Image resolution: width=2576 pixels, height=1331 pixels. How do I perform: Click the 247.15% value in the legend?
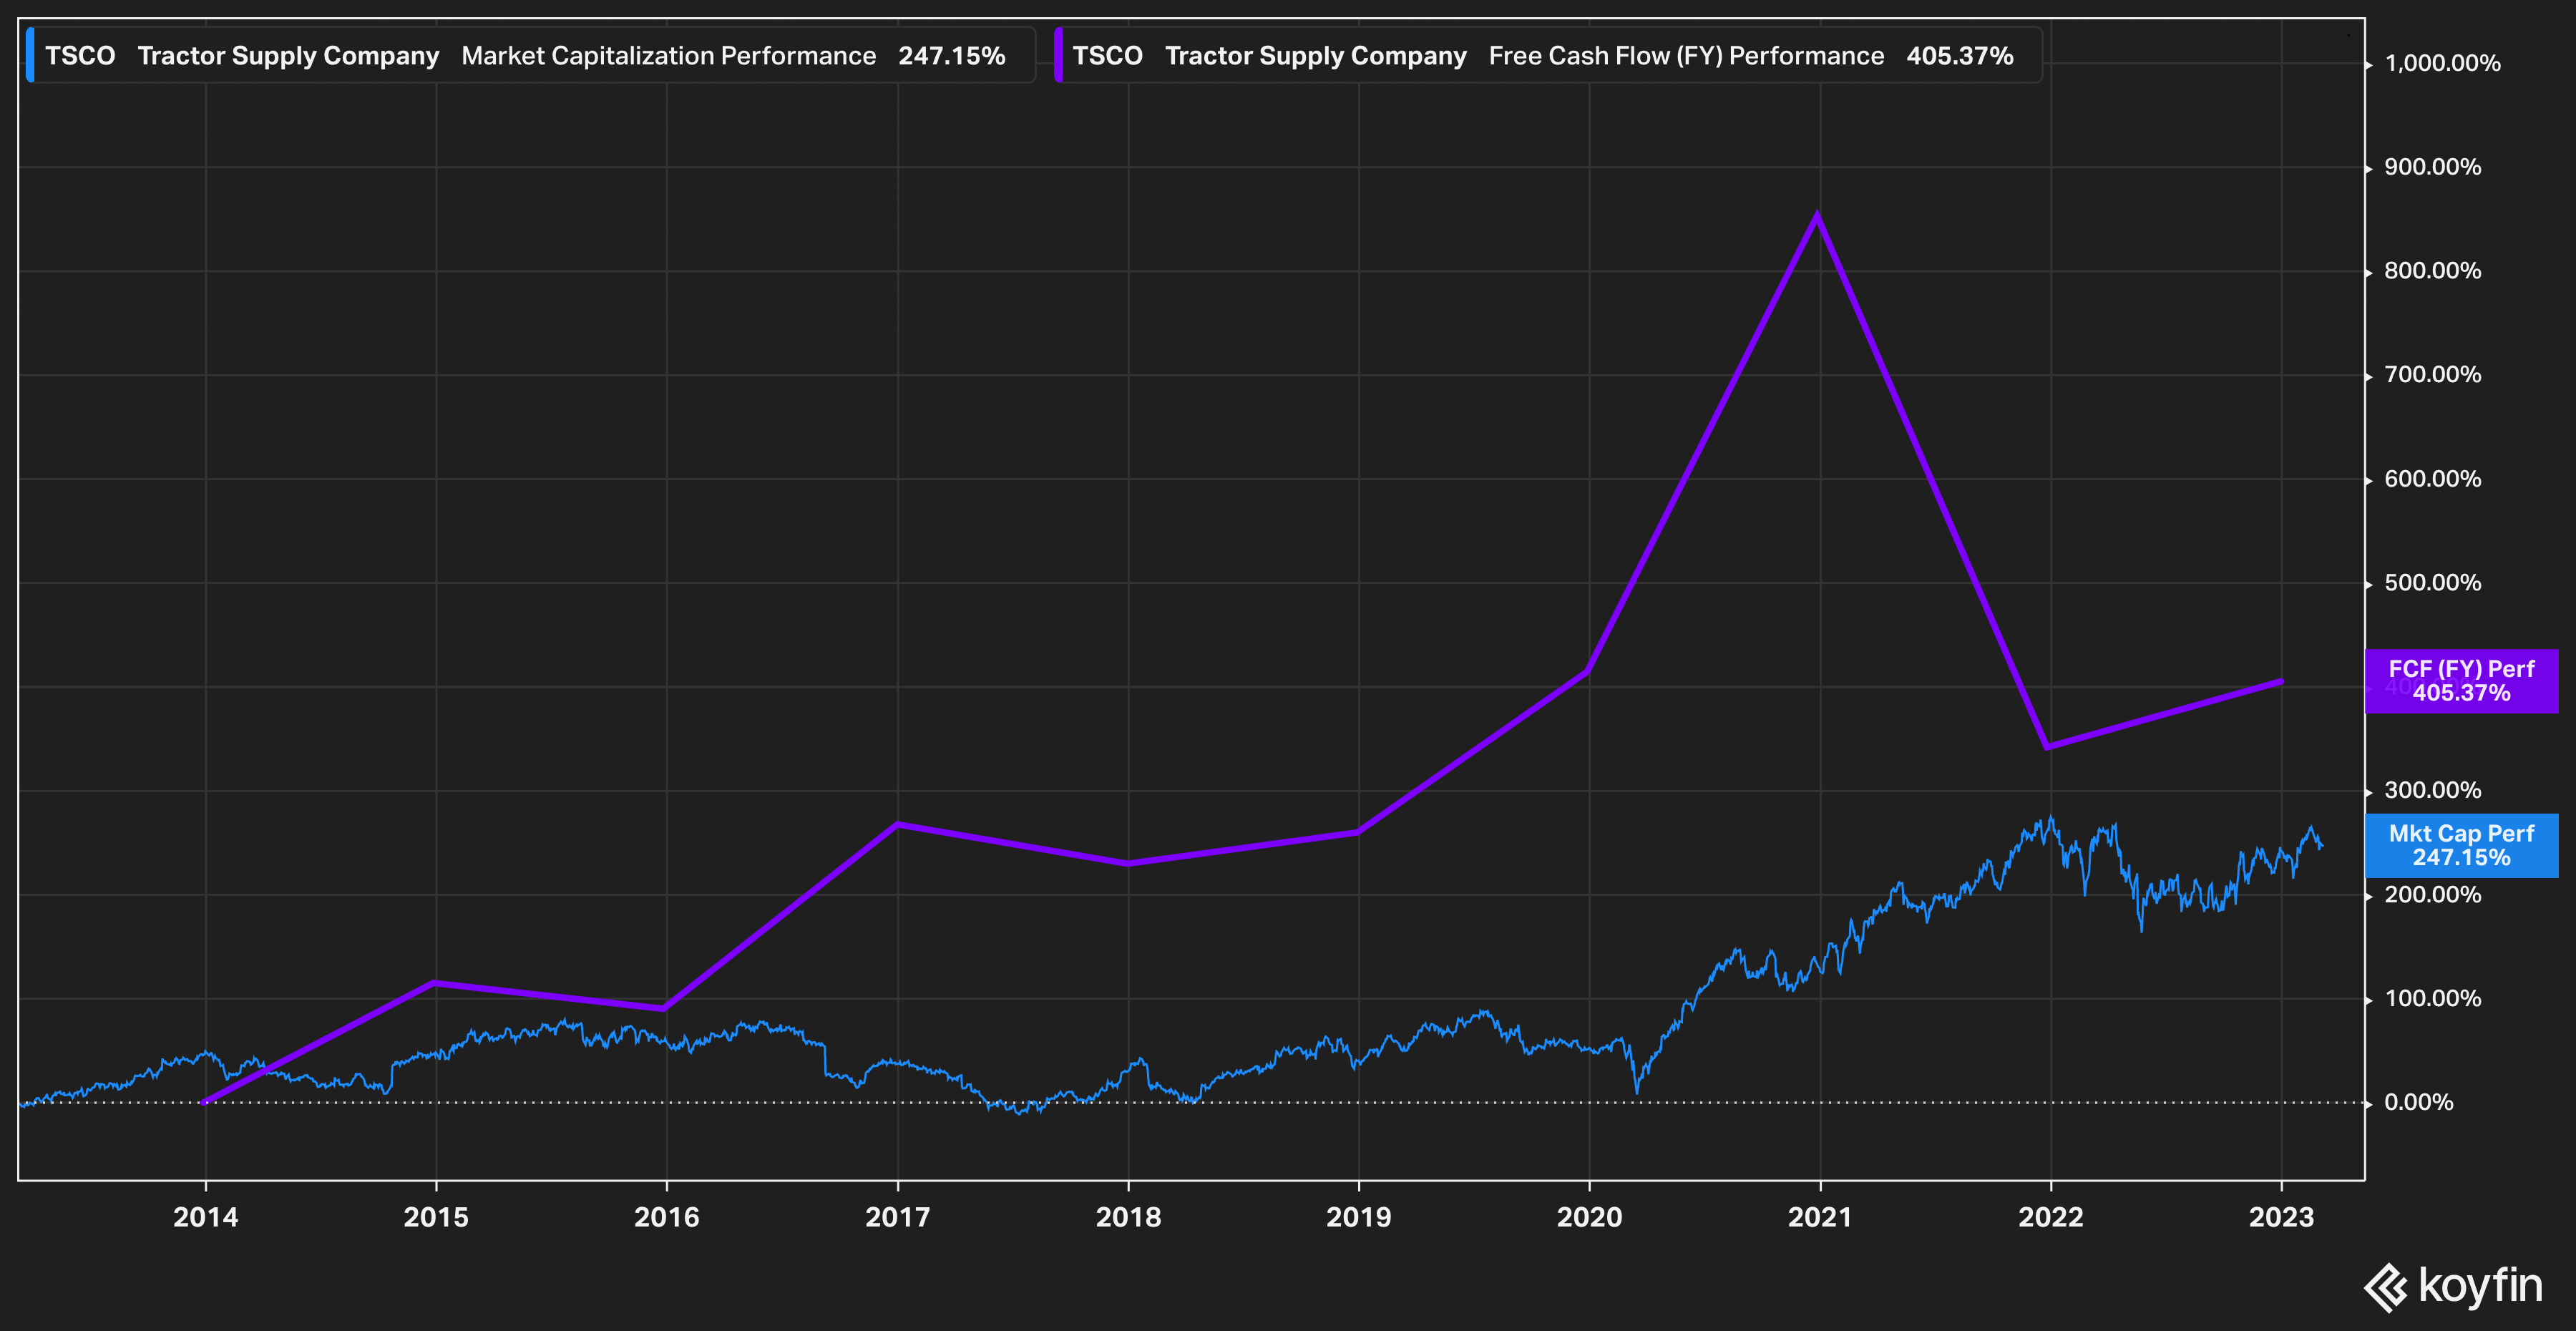pyautogui.click(x=951, y=56)
